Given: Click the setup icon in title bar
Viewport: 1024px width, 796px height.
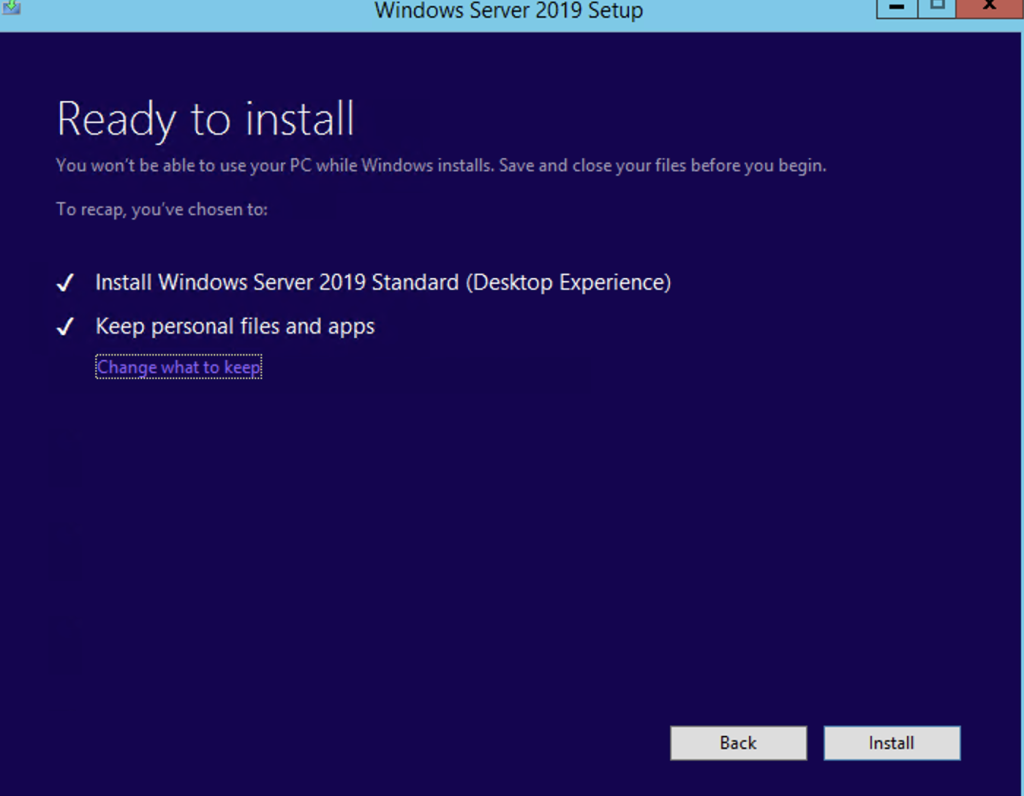Looking at the screenshot, I should (11, 7).
